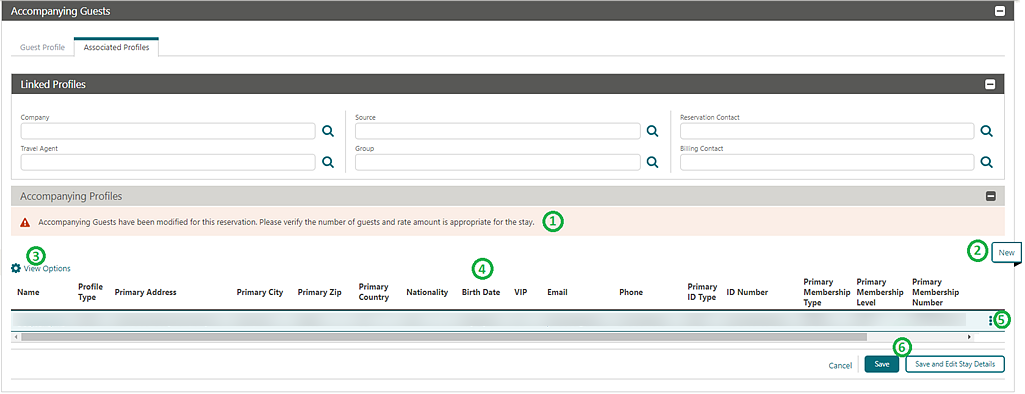Click the Primary Membership Number column header
This screenshot has width=1025, height=394.
point(935,292)
